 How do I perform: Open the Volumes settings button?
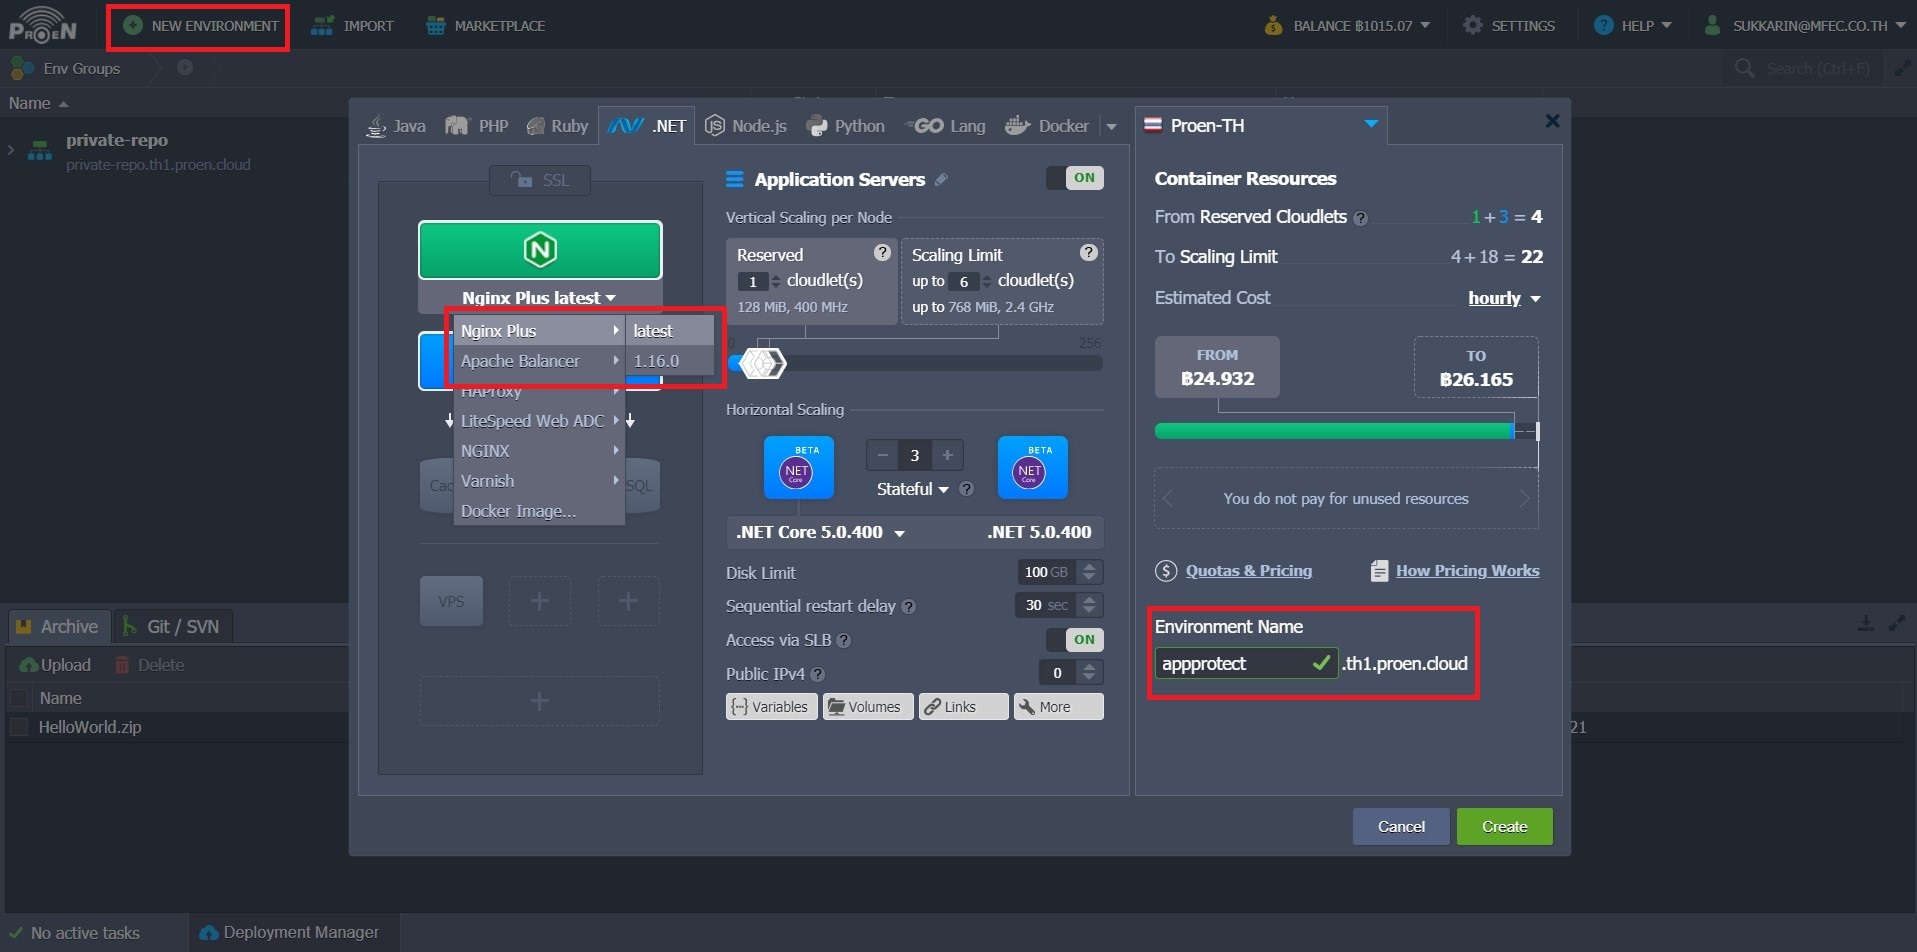coord(867,707)
